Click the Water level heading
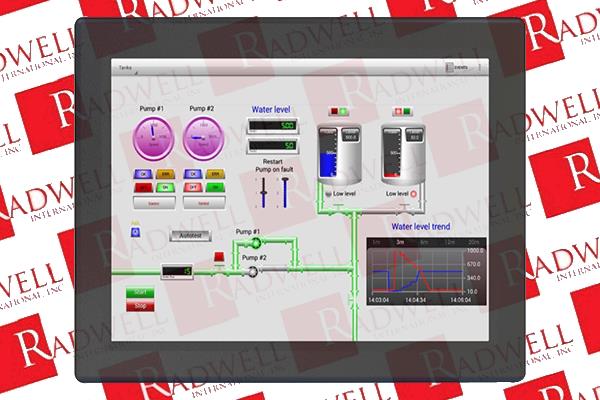 pyautogui.click(x=271, y=109)
